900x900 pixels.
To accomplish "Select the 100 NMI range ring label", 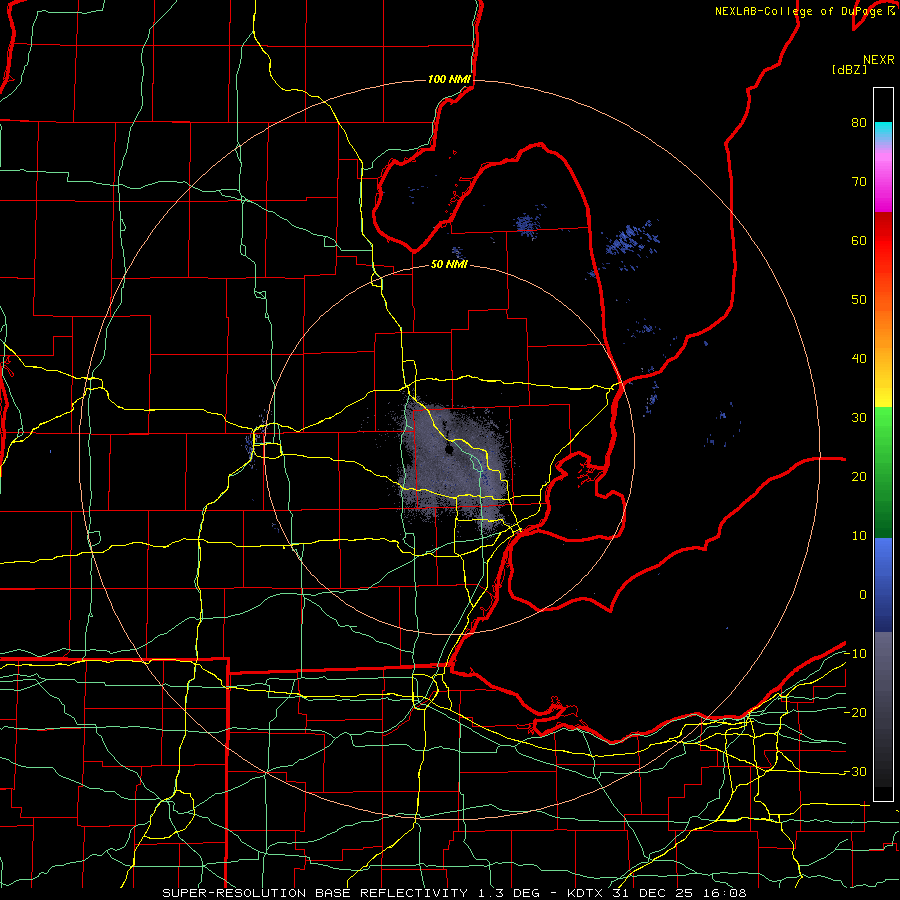I will [449, 79].
